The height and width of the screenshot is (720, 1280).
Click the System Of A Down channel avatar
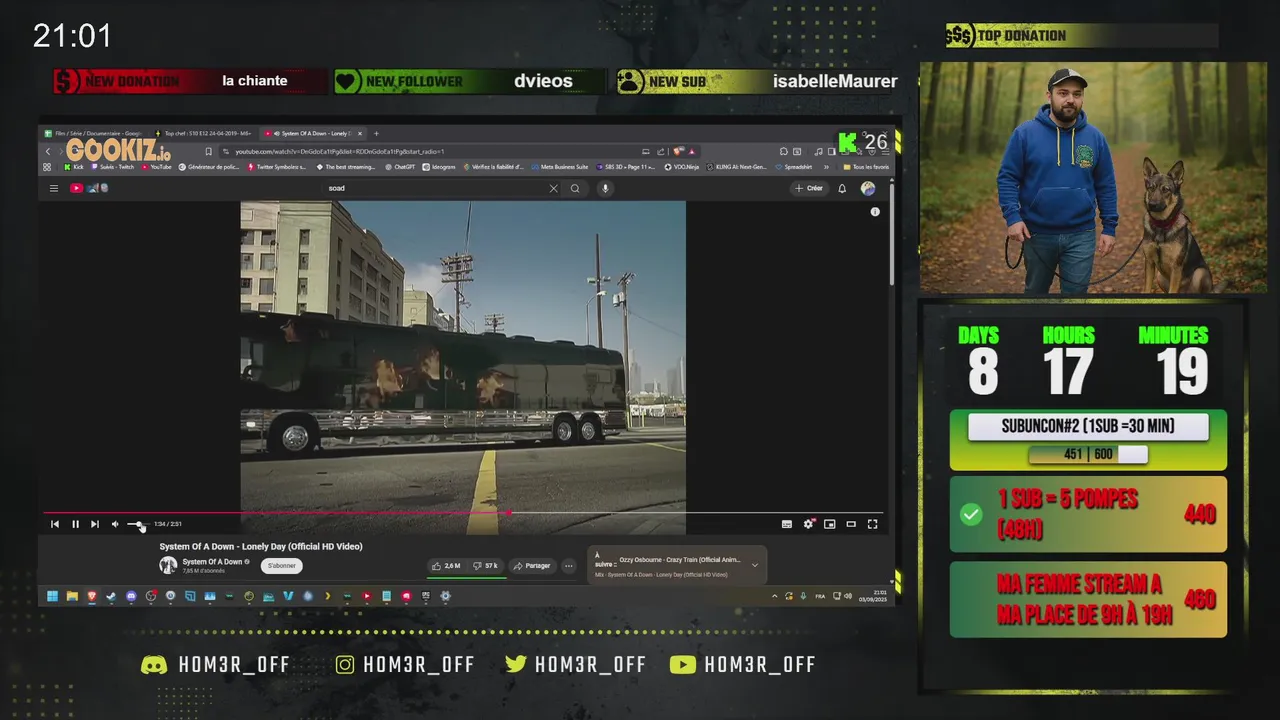[x=168, y=565]
